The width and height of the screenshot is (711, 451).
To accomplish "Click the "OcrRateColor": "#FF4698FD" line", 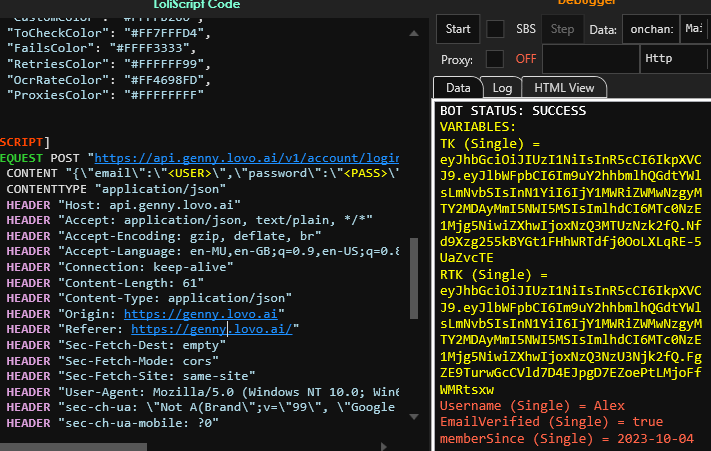I will click(109, 80).
